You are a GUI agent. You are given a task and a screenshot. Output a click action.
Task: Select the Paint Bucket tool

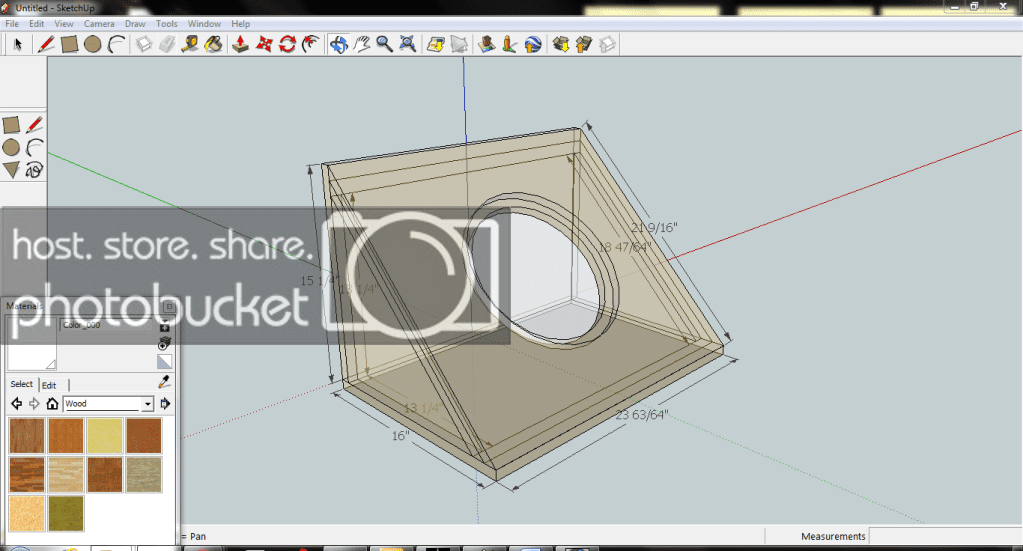[213, 44]
